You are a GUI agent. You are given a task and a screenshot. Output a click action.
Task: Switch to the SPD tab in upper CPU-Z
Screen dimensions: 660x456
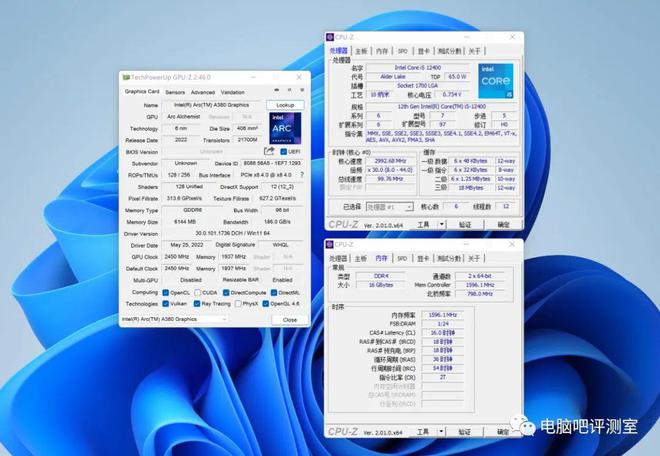(402, 50)
